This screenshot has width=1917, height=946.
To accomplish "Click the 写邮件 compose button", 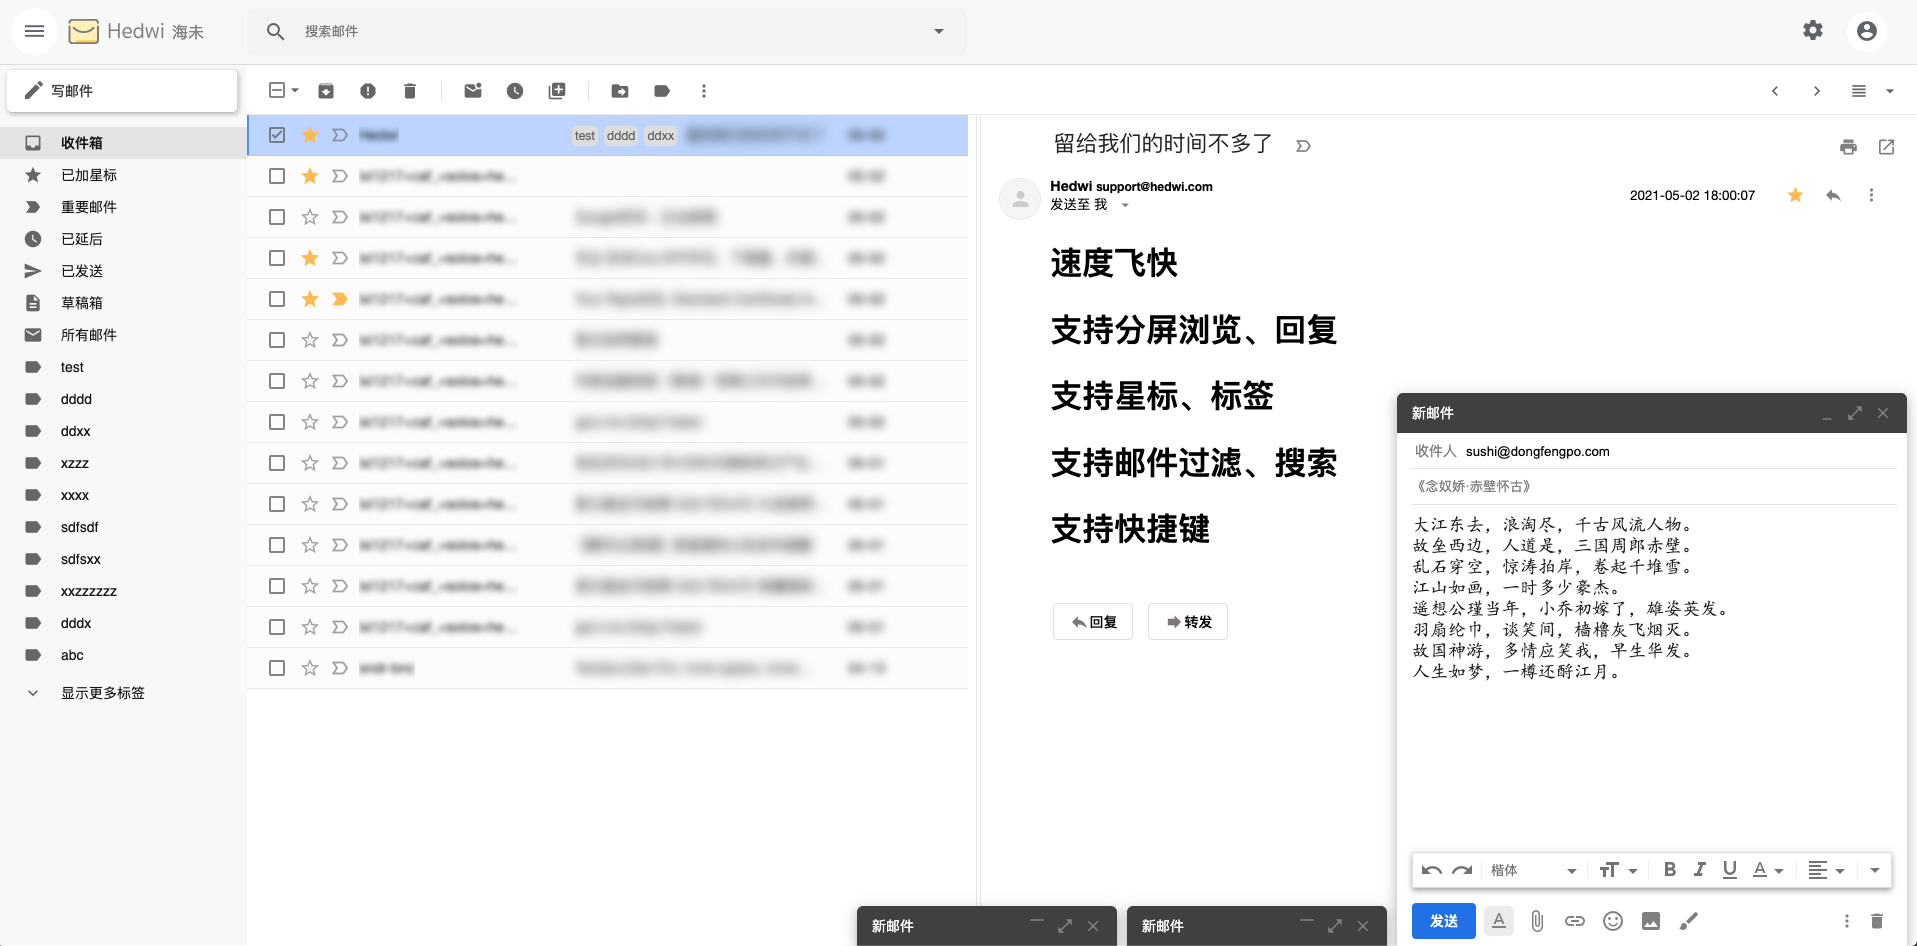I will coord(122,91).
